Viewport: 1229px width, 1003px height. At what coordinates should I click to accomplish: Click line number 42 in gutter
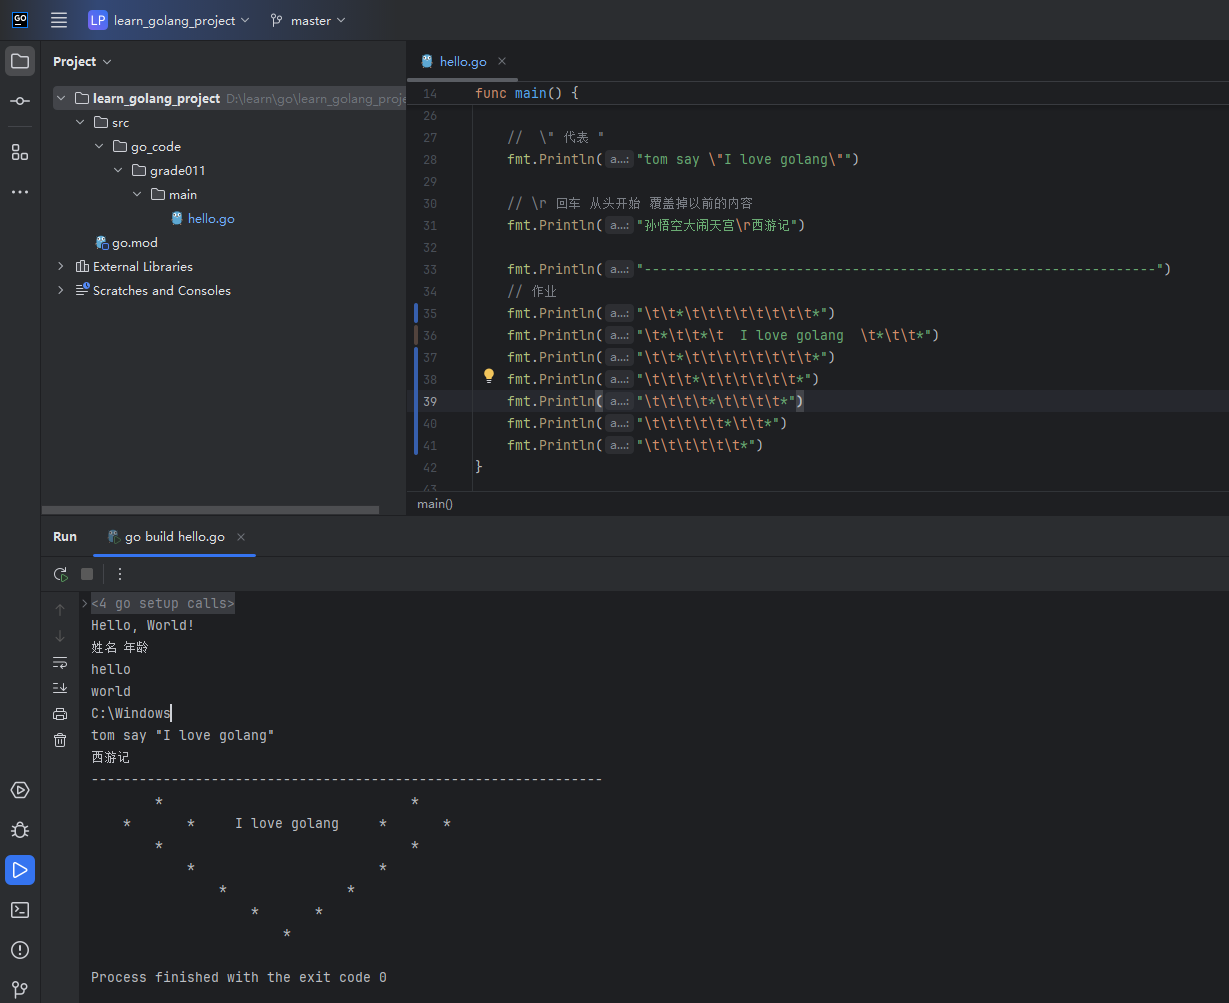point(430,467)
